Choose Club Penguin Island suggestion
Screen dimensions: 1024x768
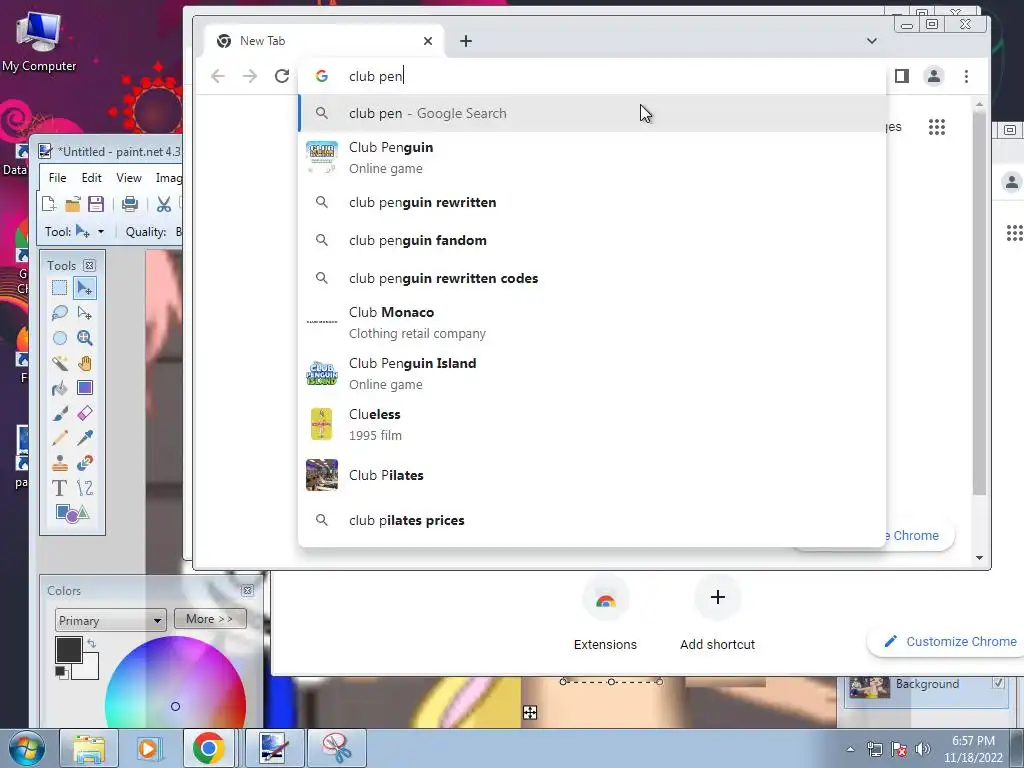tap(592, 374)
